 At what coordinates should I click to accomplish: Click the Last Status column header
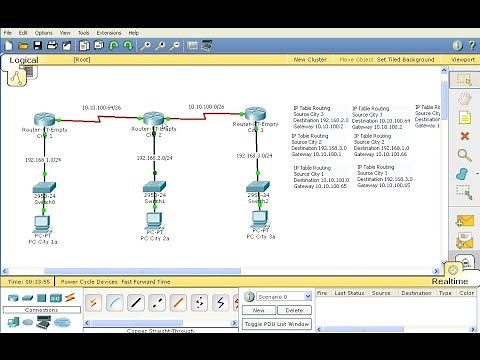click(349, 293)
